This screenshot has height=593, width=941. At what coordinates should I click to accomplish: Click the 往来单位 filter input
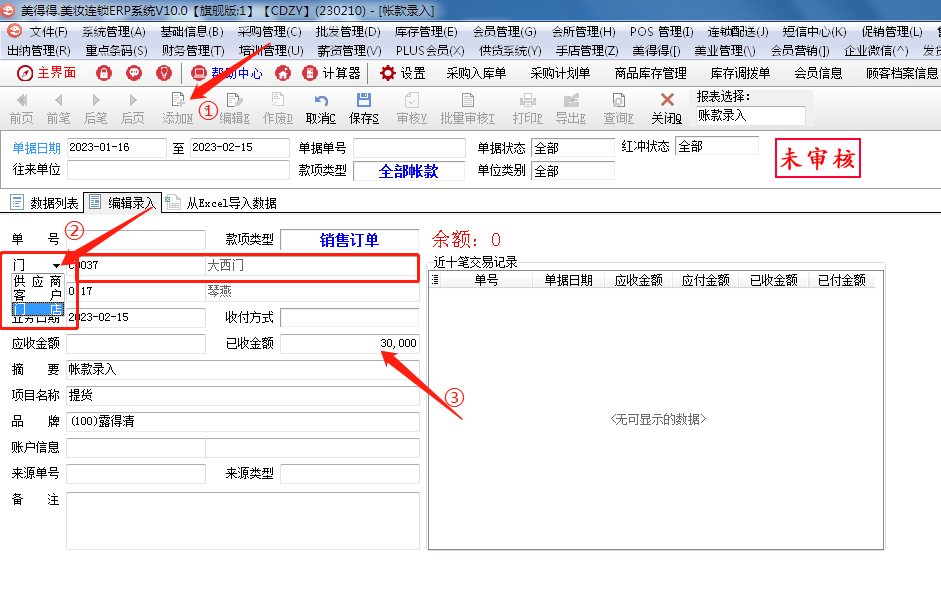coord(178,170)
